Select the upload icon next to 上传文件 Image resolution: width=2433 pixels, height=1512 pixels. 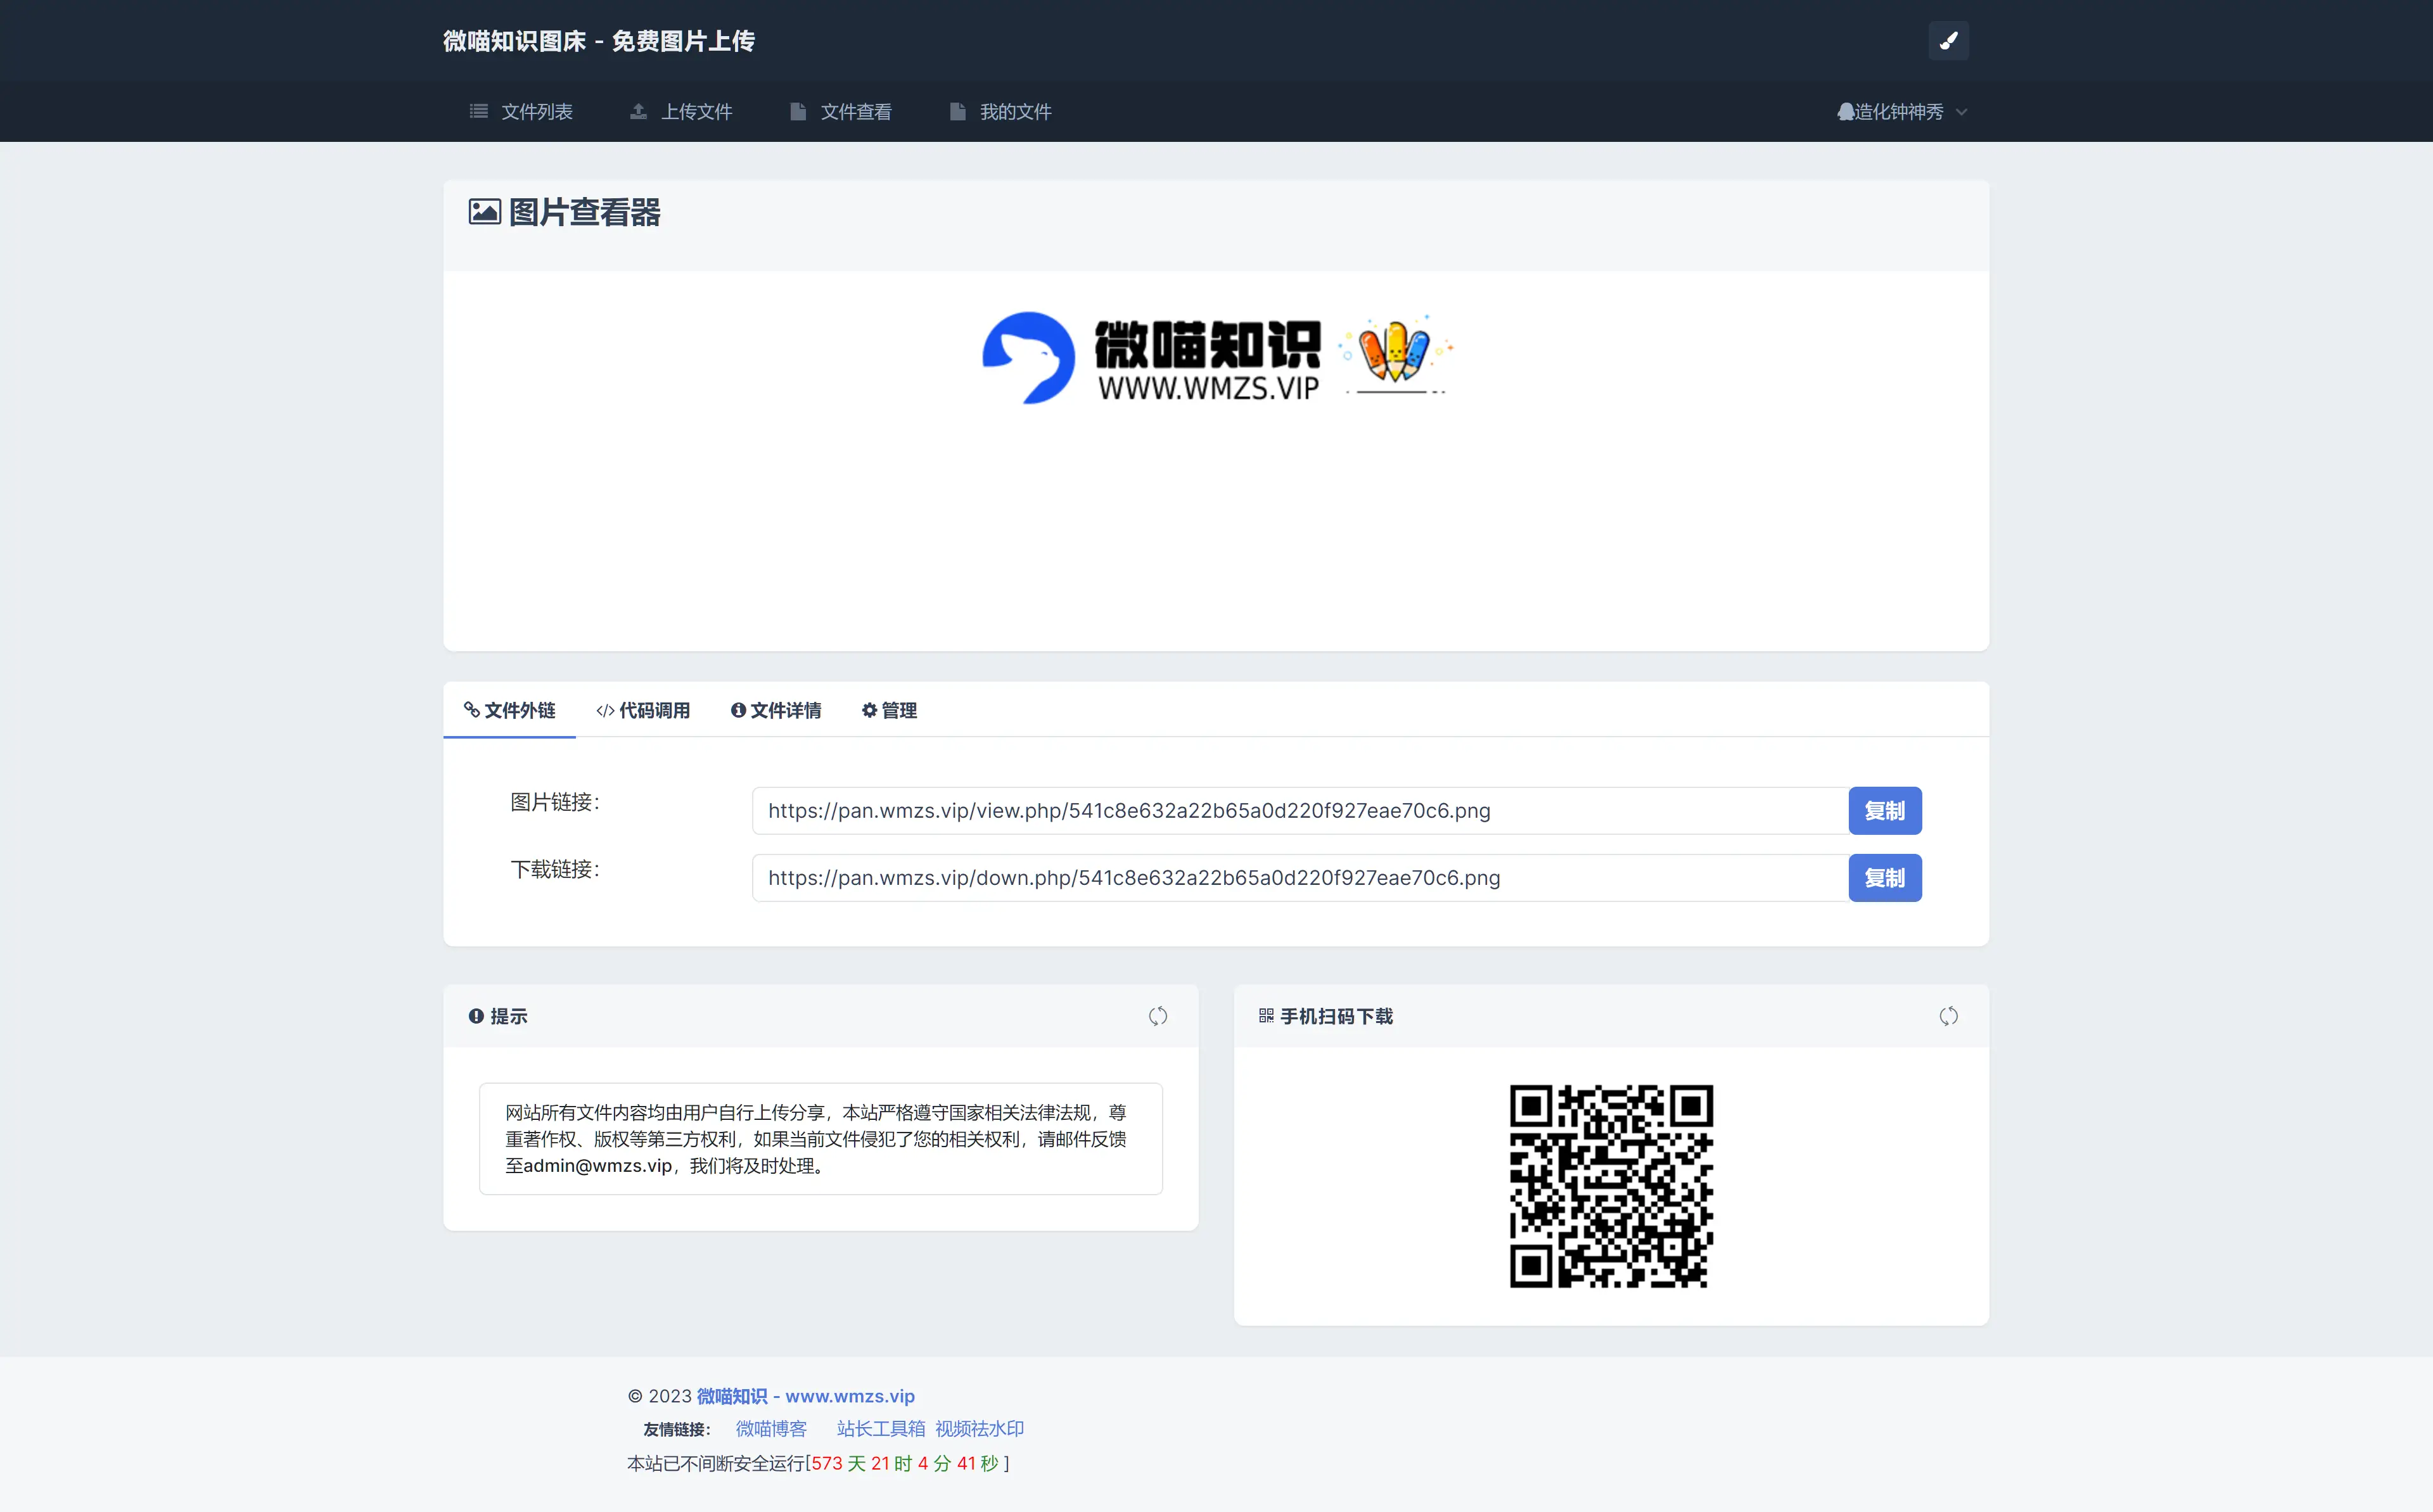(639, 111)
